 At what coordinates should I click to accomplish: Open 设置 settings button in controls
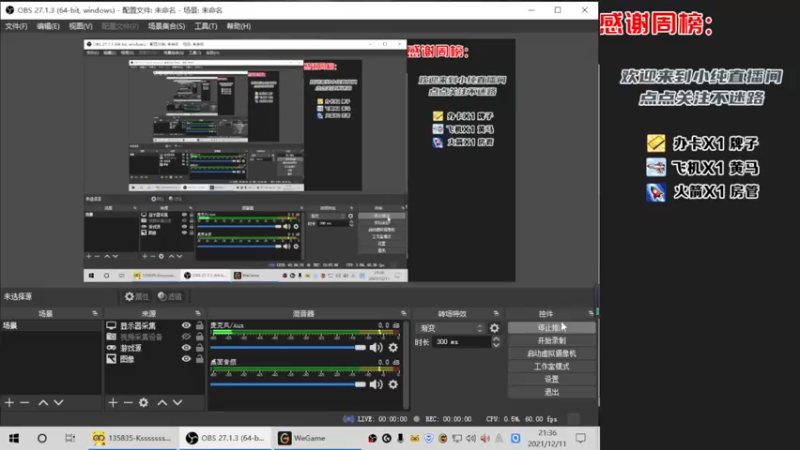coord(552,379)
